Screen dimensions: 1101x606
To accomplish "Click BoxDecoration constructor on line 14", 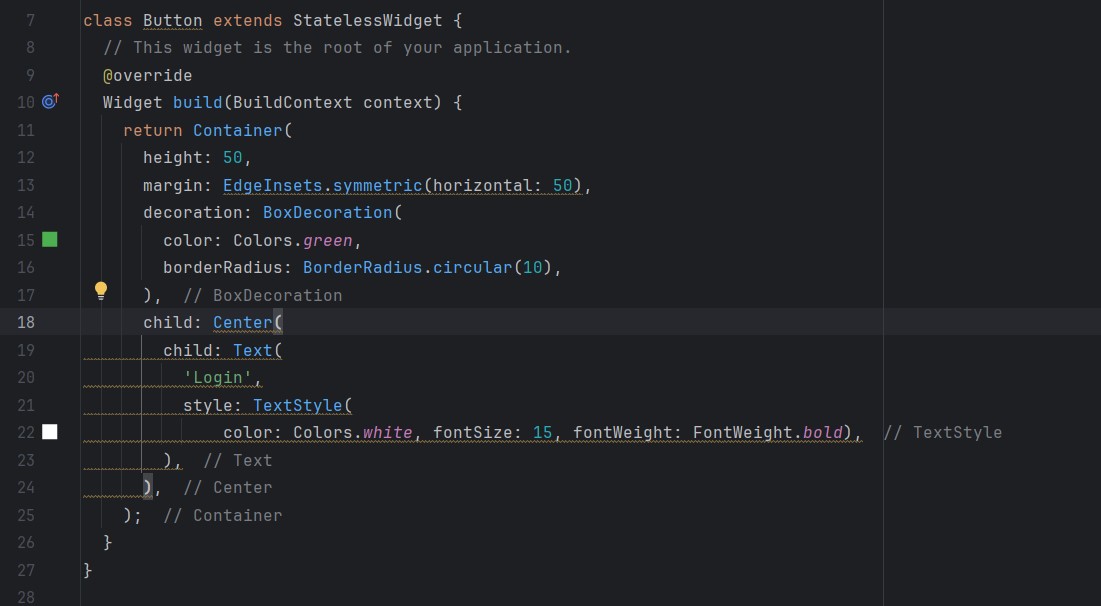I will click(x=328, y=213).
